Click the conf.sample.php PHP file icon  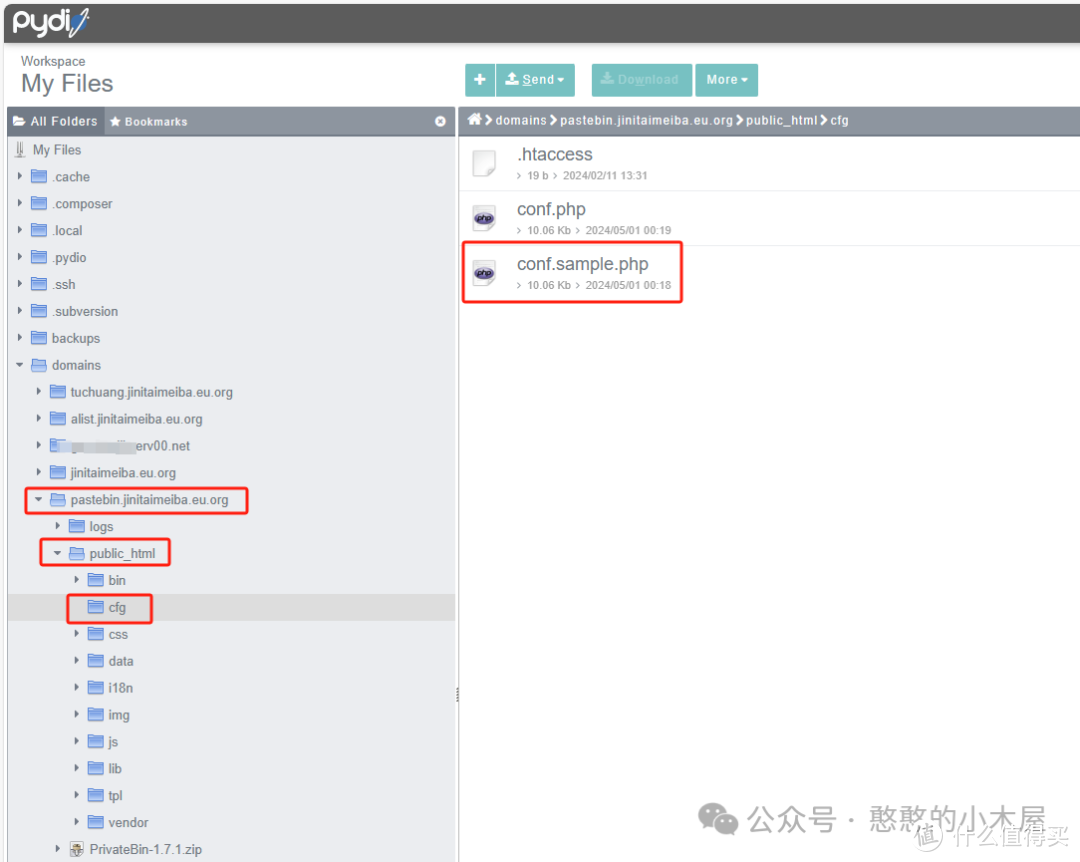click(x=484, y=274)
